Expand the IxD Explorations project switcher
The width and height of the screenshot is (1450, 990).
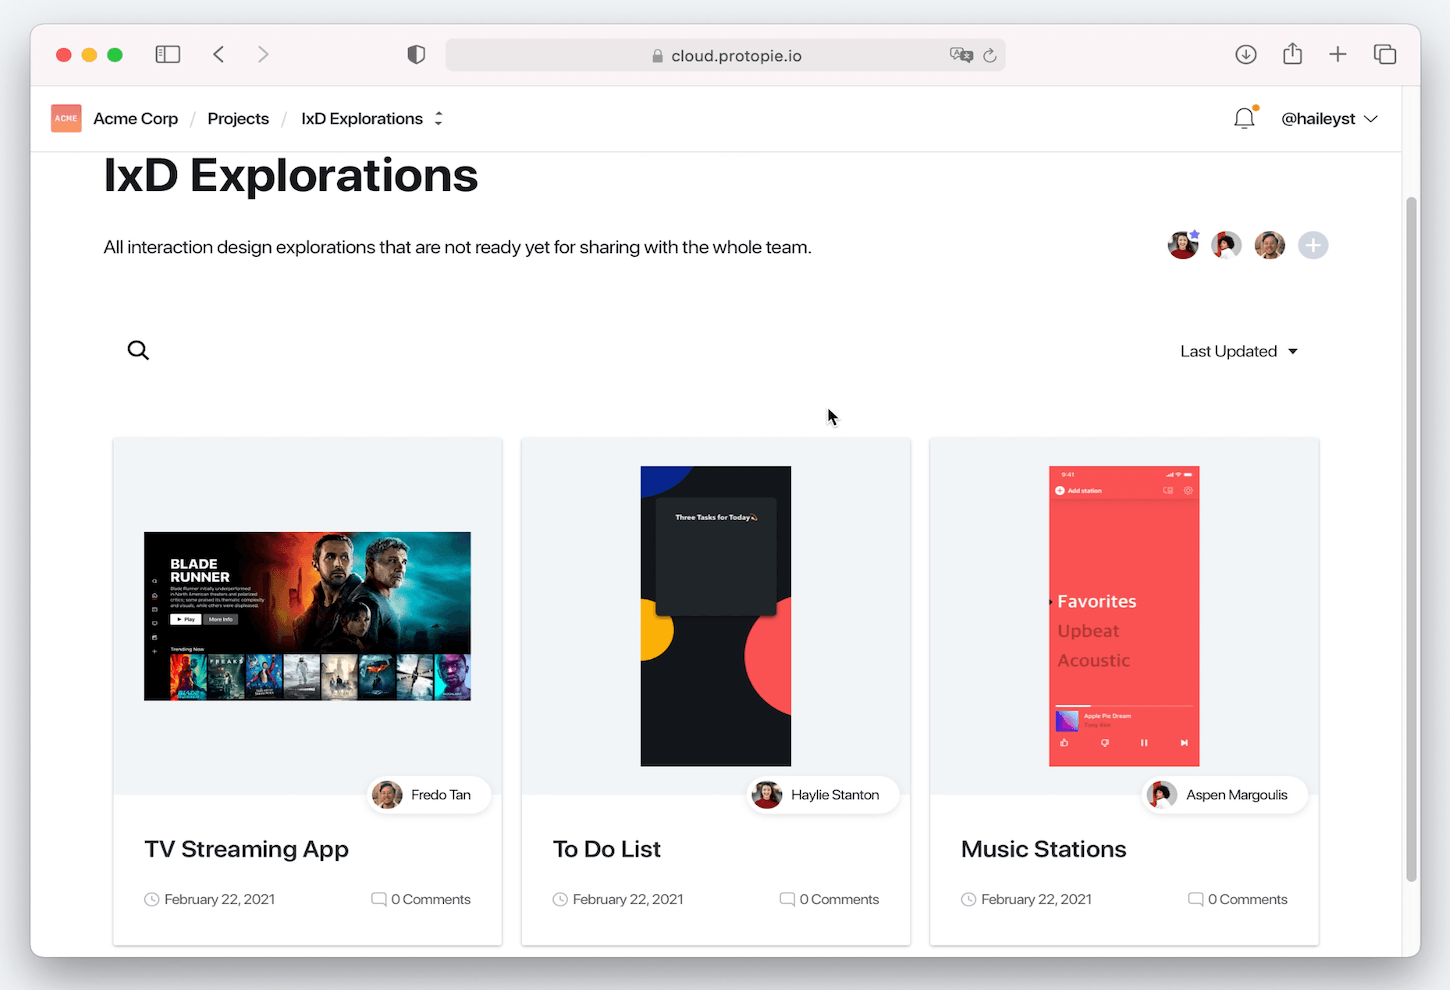tap(438, 118)
